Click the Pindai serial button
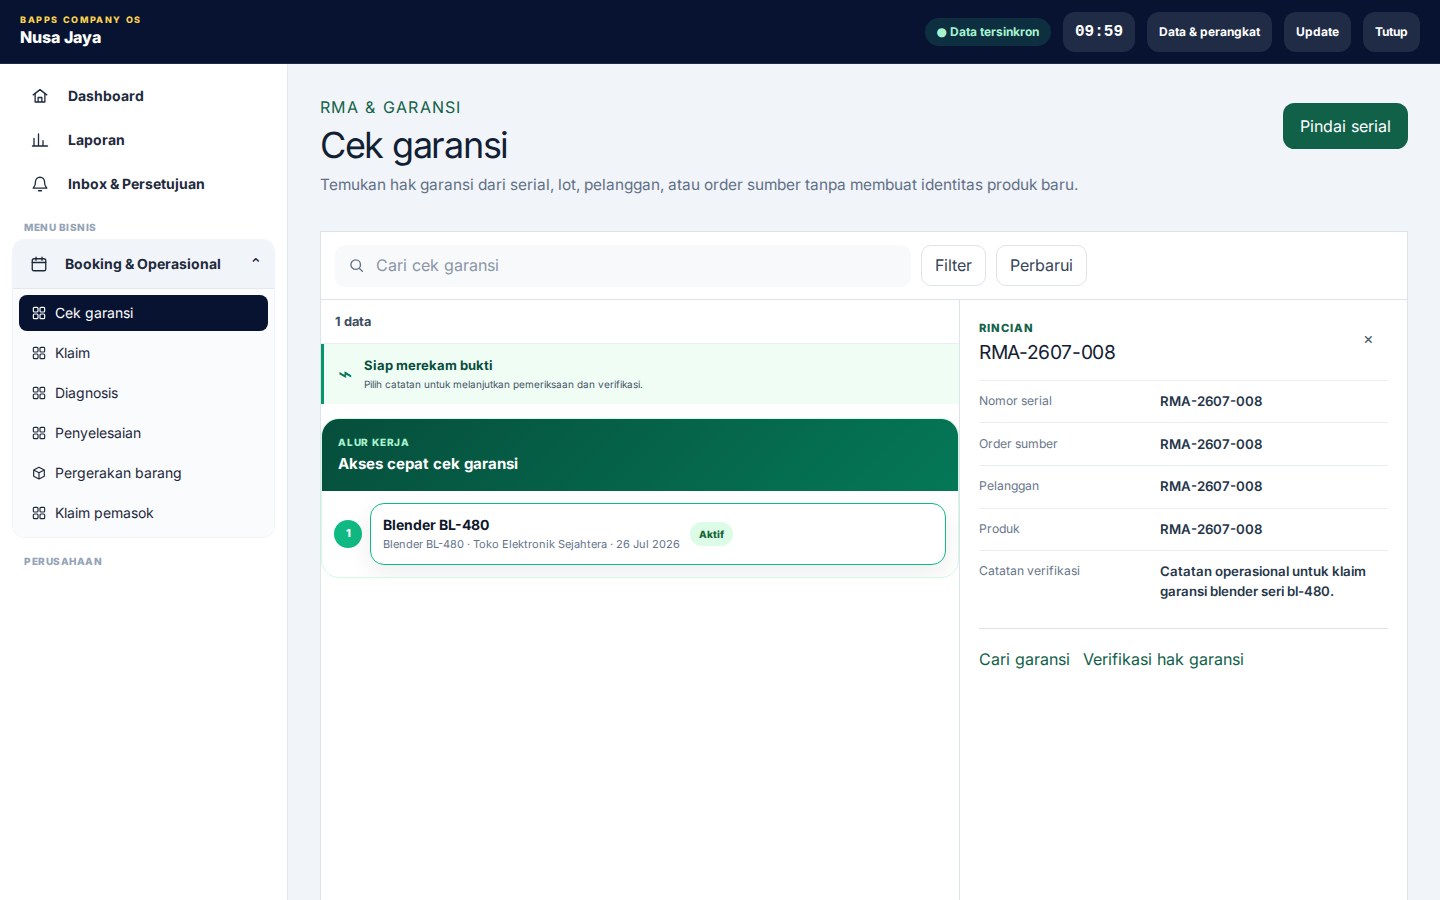 click(x=1345, y=126)
